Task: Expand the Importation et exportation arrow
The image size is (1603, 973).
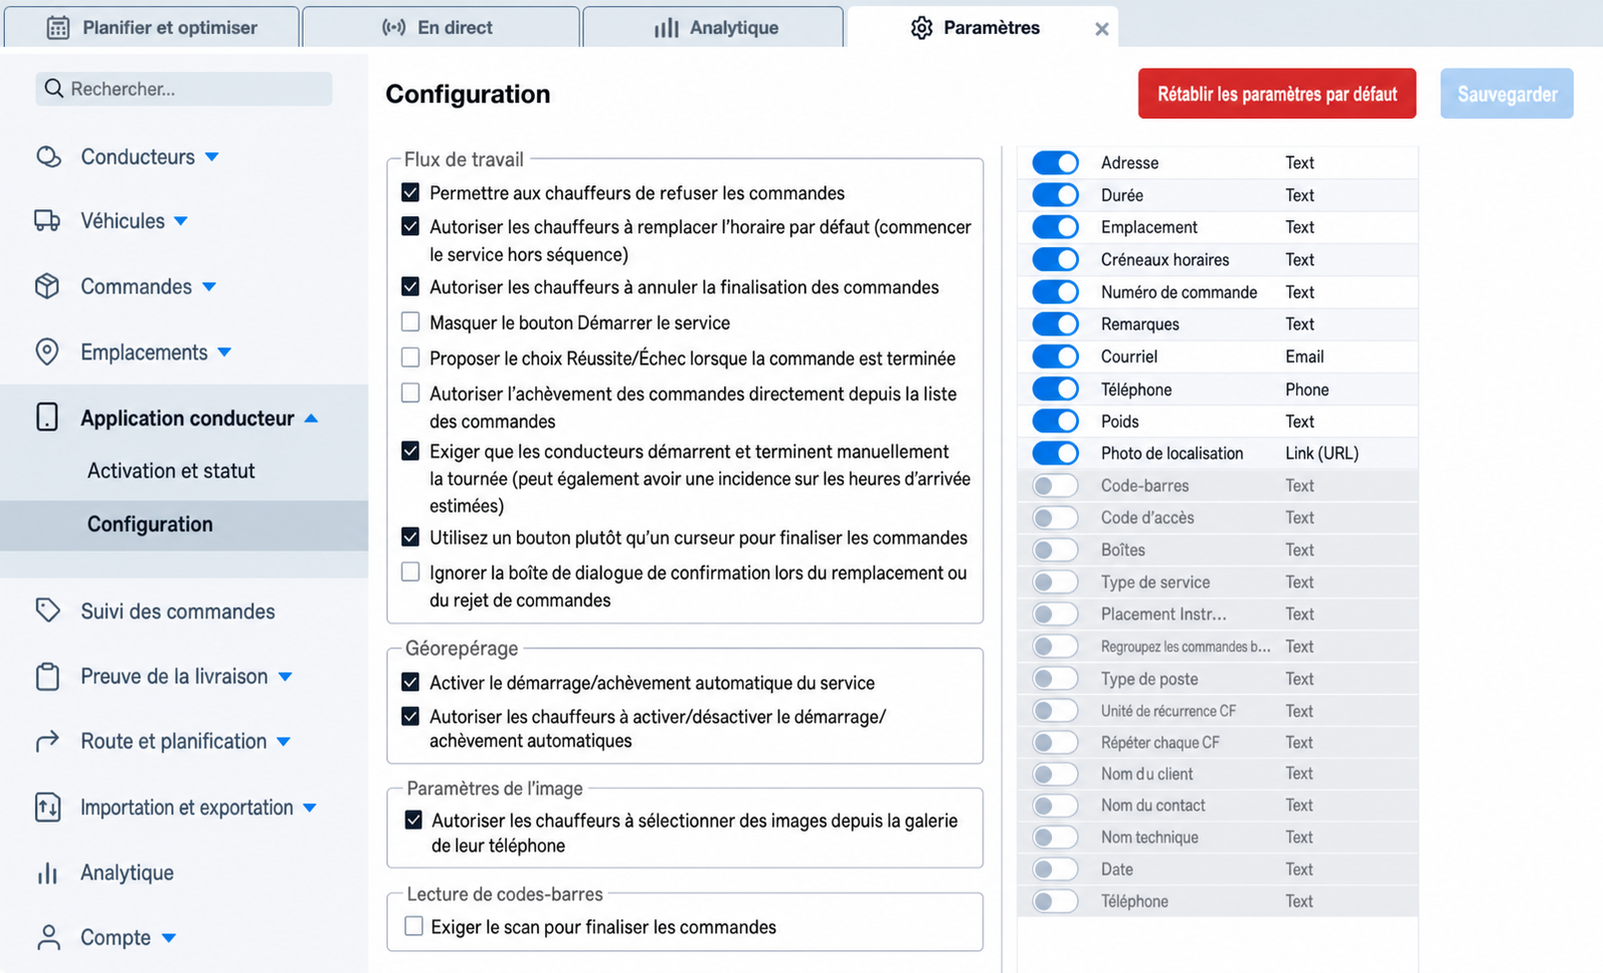Action: [310, 807]
